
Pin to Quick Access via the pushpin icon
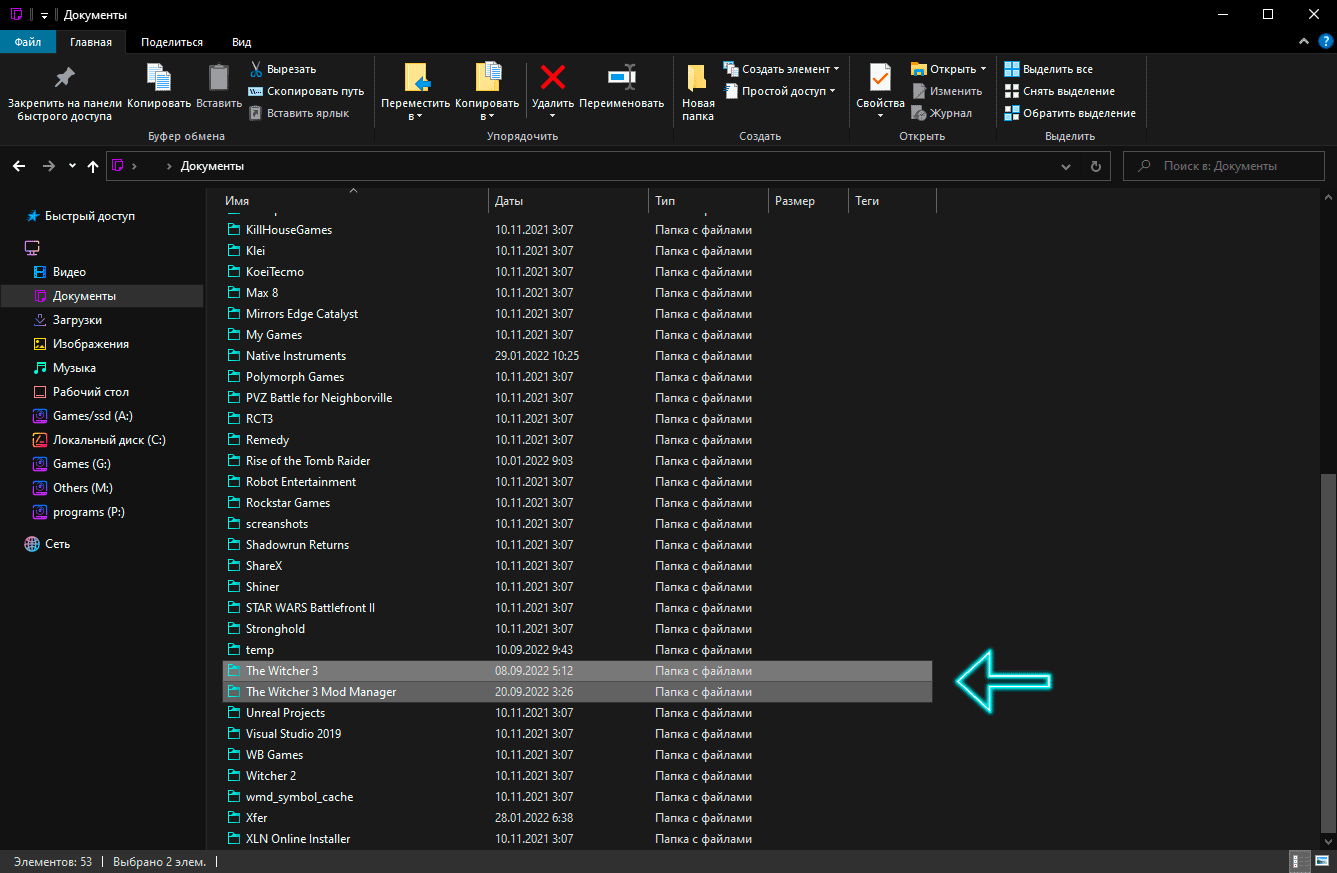64,77
